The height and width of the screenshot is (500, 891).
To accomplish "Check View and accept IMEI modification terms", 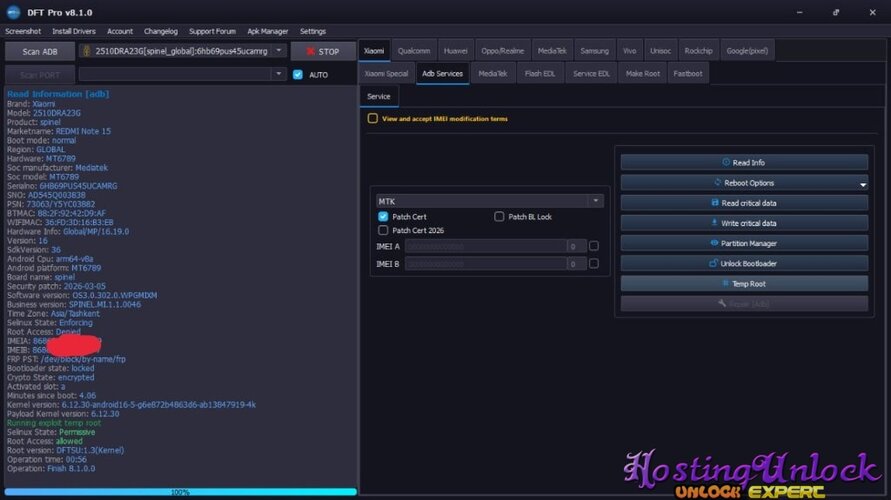I will point(373,118).
